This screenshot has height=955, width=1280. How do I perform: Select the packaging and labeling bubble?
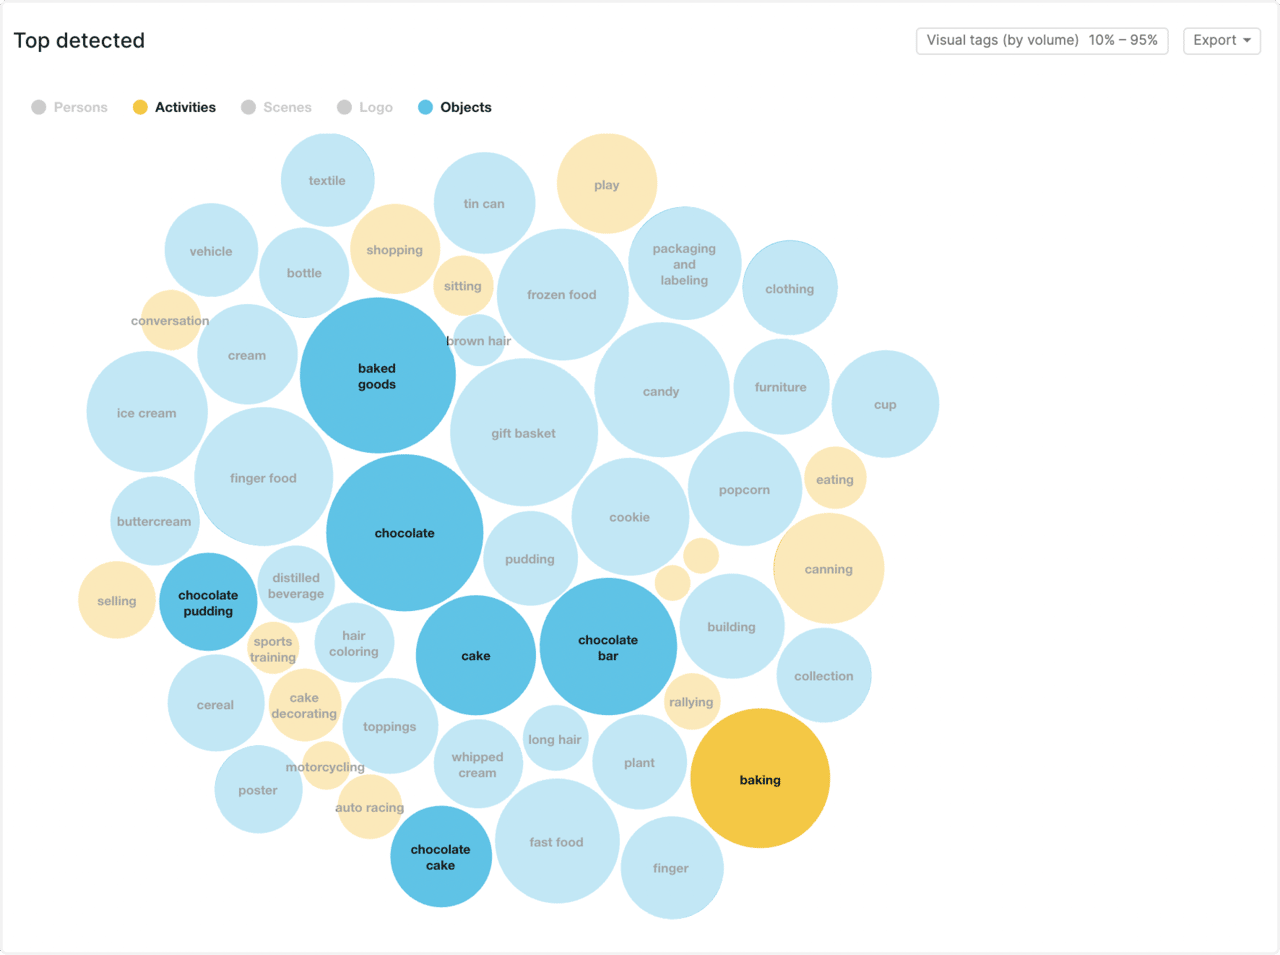(685, 264)
